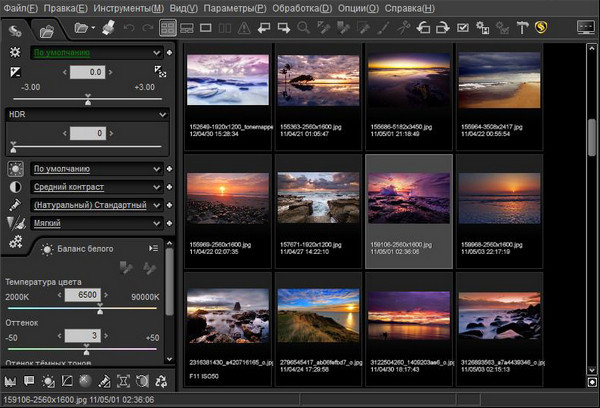Click the undo arrow icon
600x408 pixels.
(x=129, y=28)
